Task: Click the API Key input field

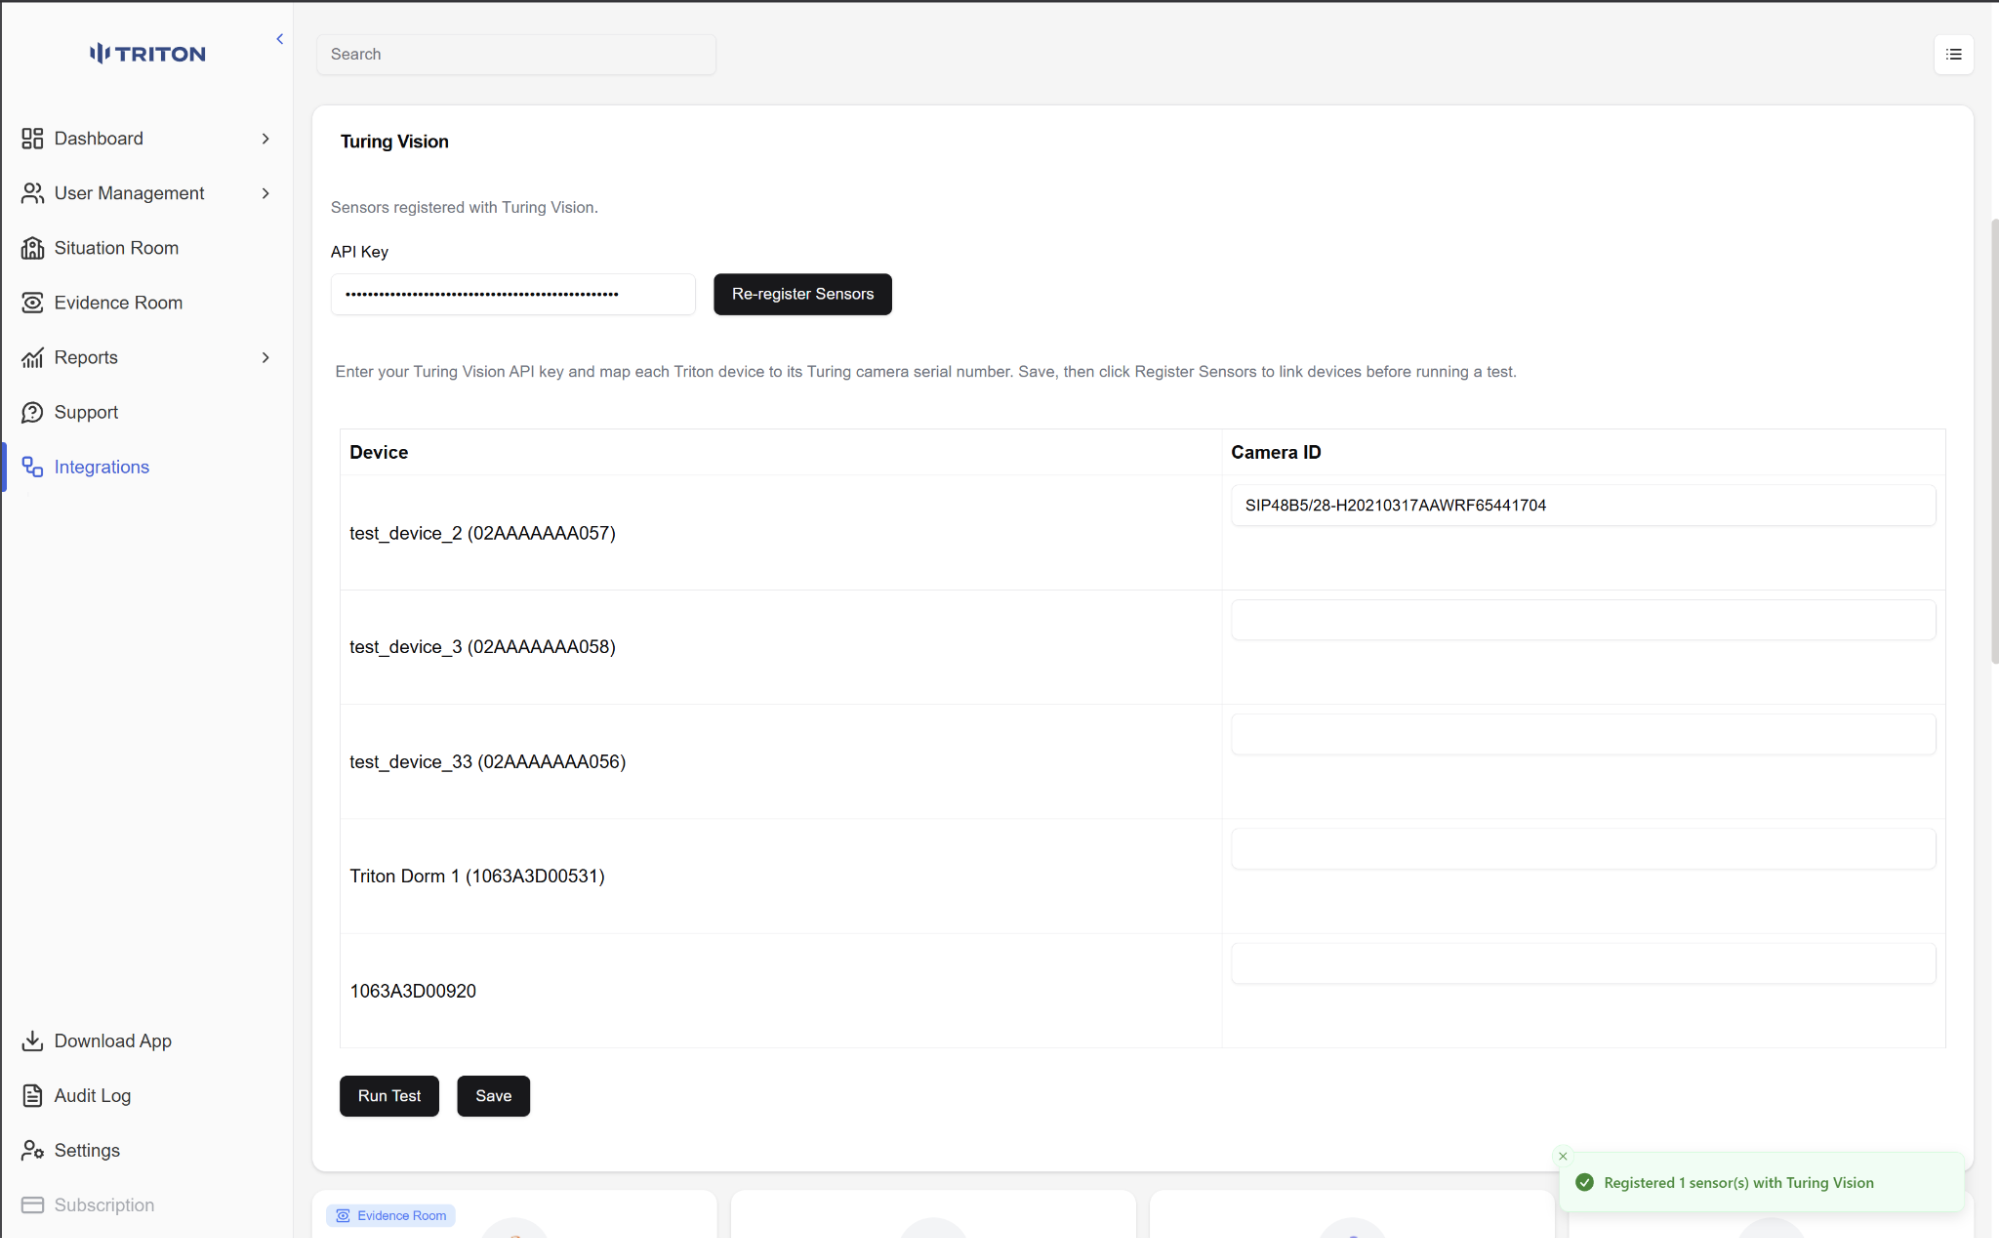Action: coord(513,294)
